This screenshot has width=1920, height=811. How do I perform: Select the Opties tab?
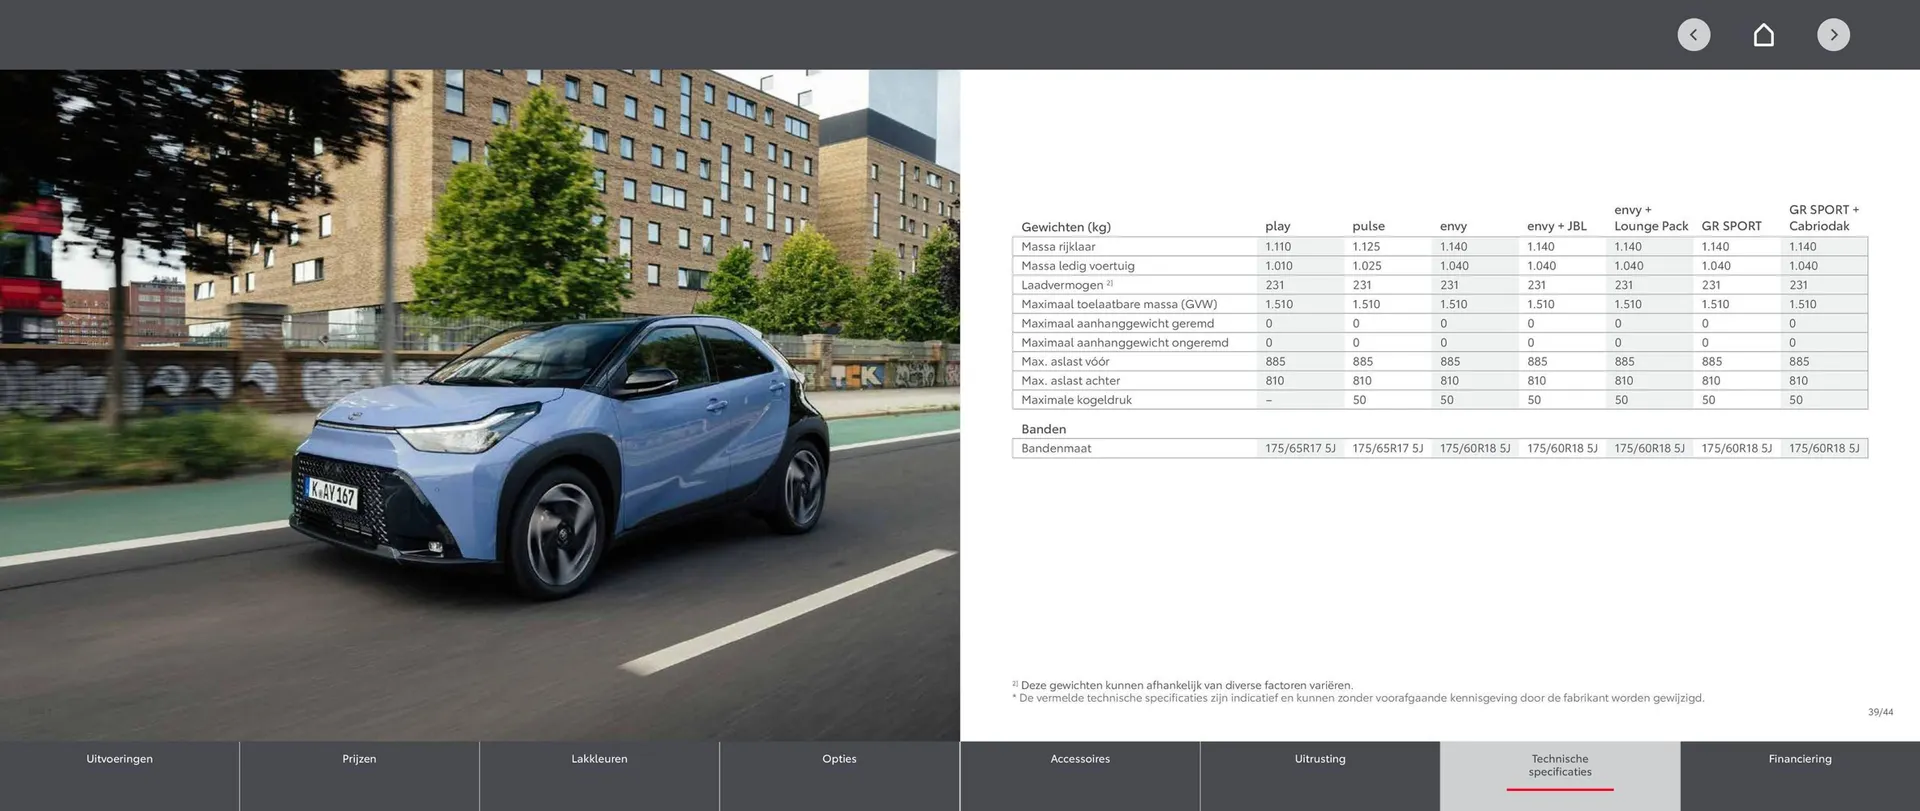click(x=840, y=776)
